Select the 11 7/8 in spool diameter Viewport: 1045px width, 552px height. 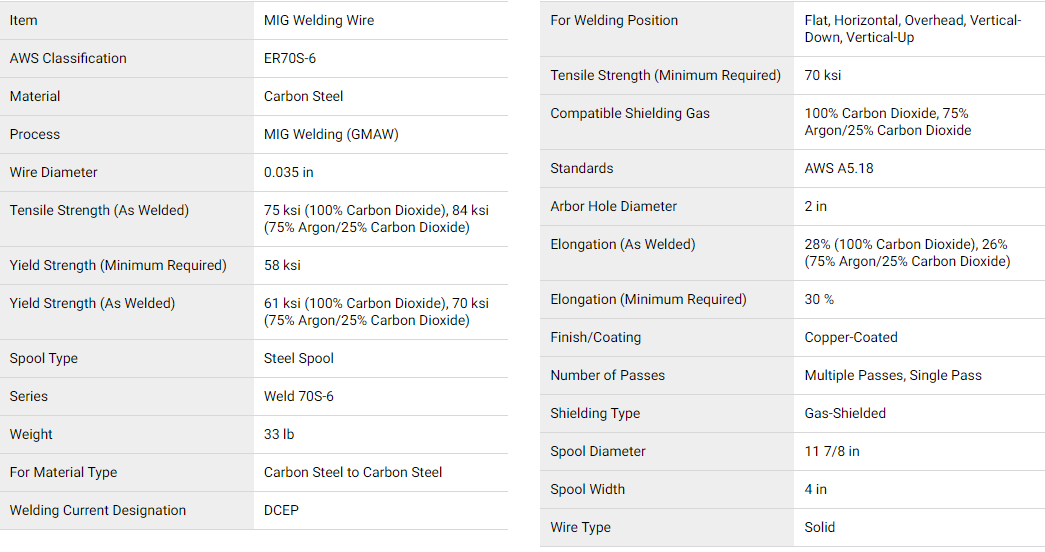pos(832,452)
